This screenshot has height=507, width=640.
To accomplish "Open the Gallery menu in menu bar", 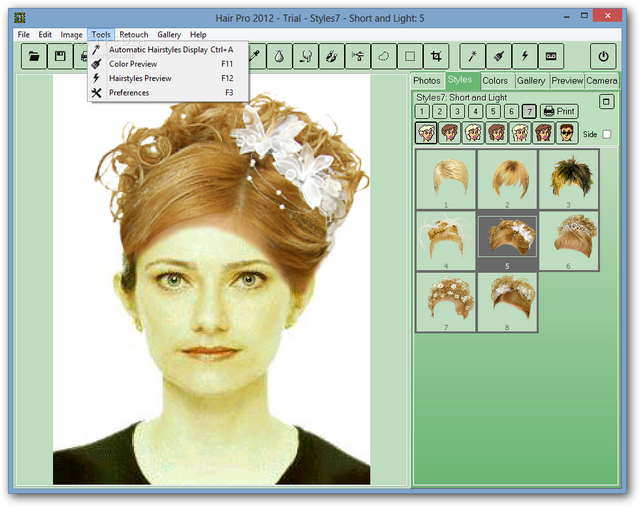I will 169,35.
